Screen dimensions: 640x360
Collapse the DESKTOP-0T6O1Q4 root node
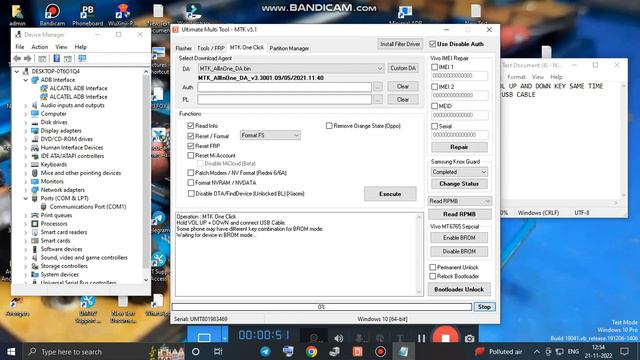[17, 71]
